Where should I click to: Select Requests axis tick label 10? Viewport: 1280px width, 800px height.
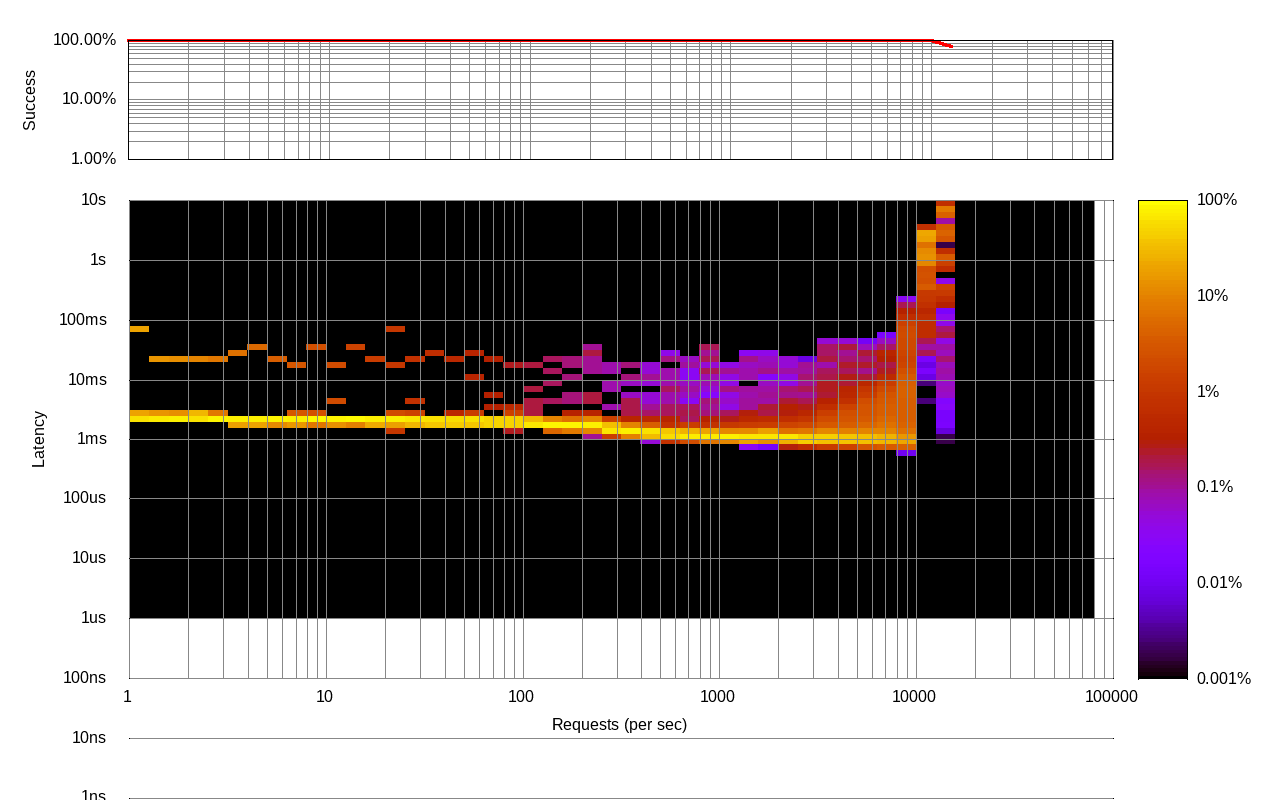324,697
